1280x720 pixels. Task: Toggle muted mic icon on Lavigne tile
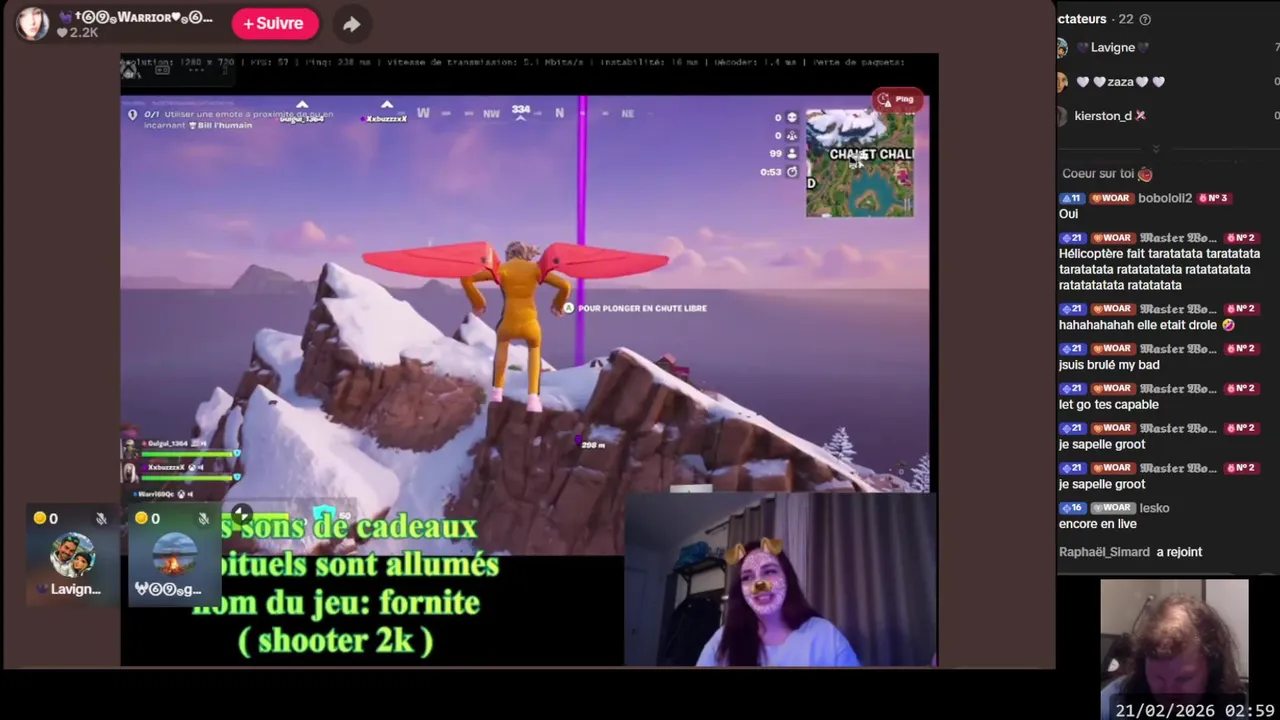point(101,519)
